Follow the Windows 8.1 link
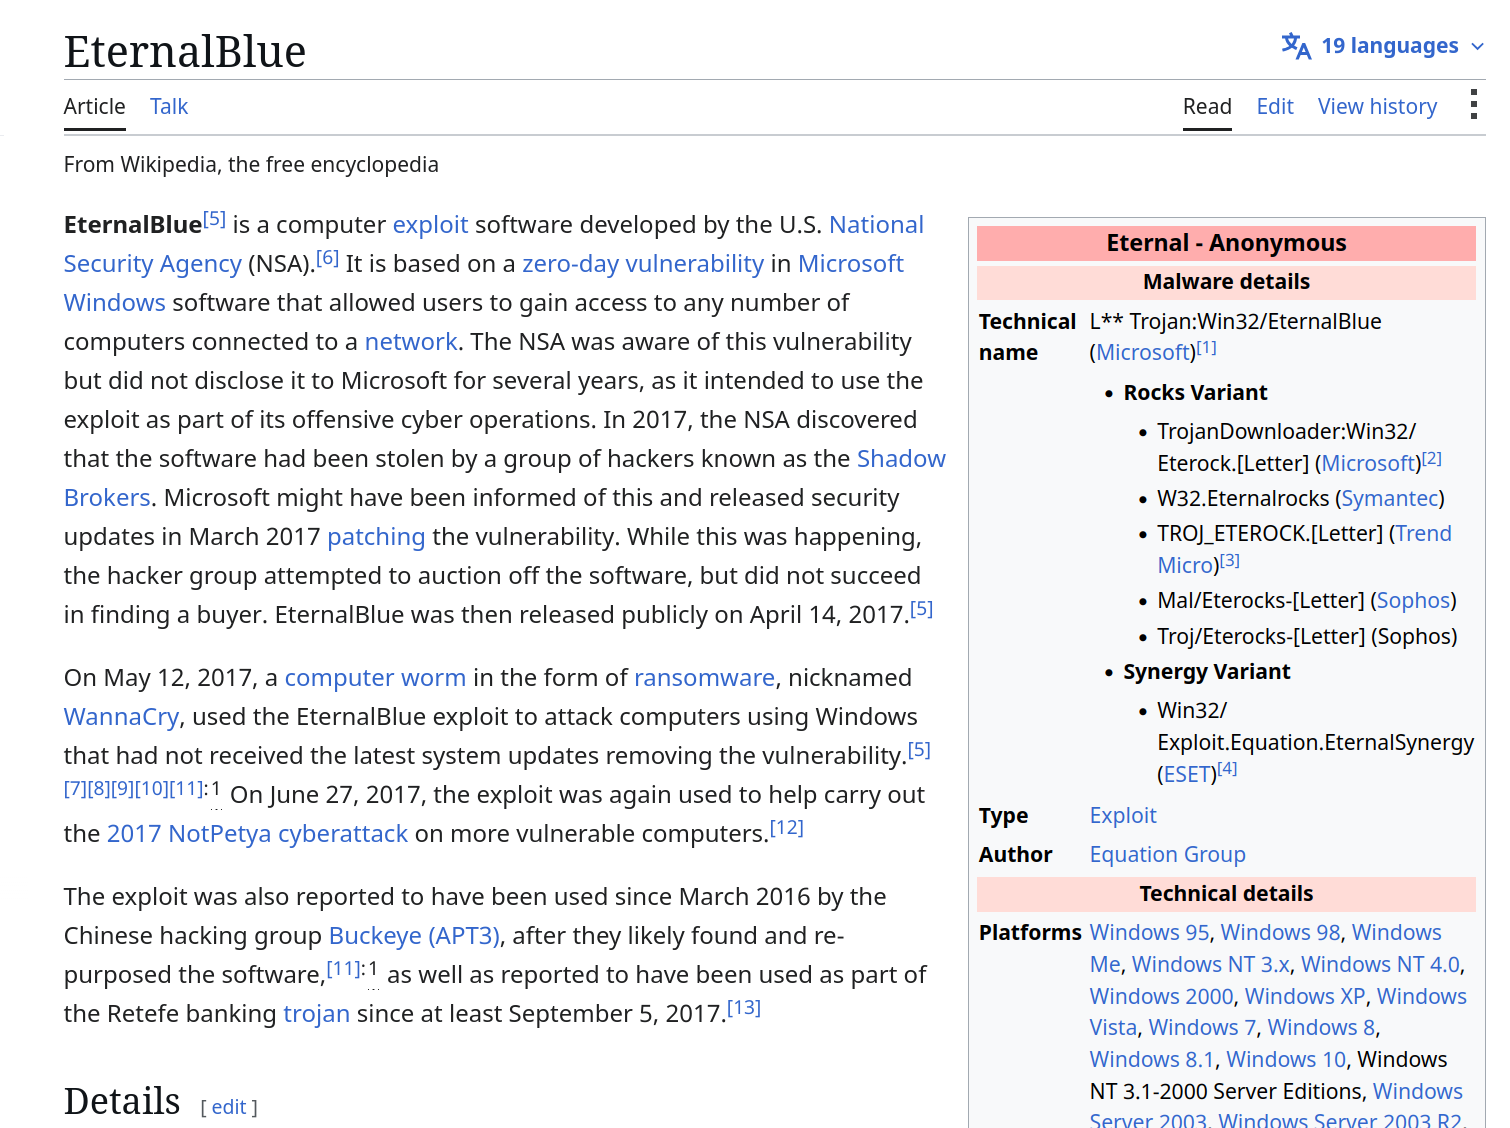1510x1128 pixels. (x=1152, y=1059)
